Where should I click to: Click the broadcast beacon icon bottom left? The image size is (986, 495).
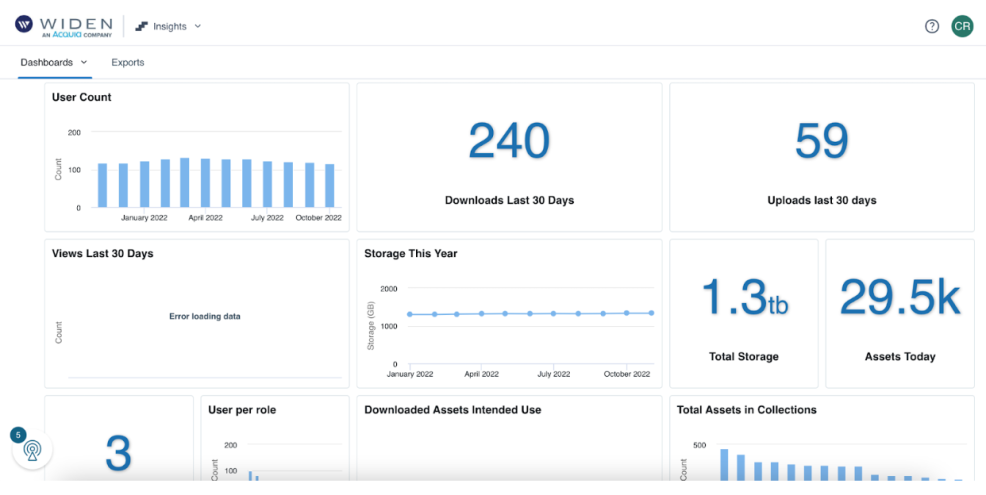click(x=33, y=450)
